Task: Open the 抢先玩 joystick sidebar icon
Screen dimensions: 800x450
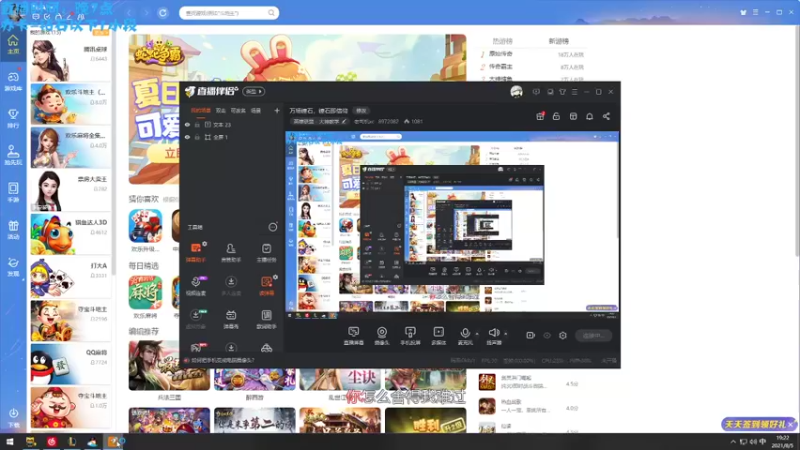Action: 13,155
